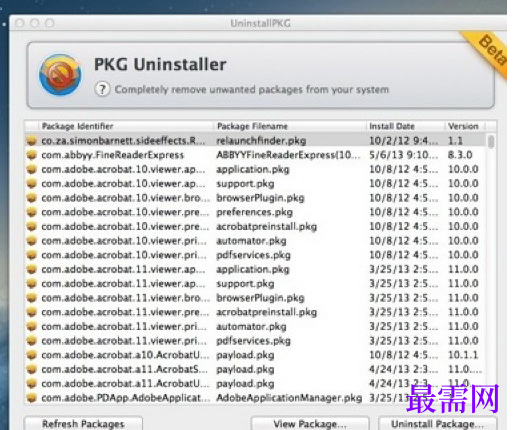Select the 10.0.0 automator.pkg row
This screenshot has width=518, height=430.
click(x=255, y=241)
